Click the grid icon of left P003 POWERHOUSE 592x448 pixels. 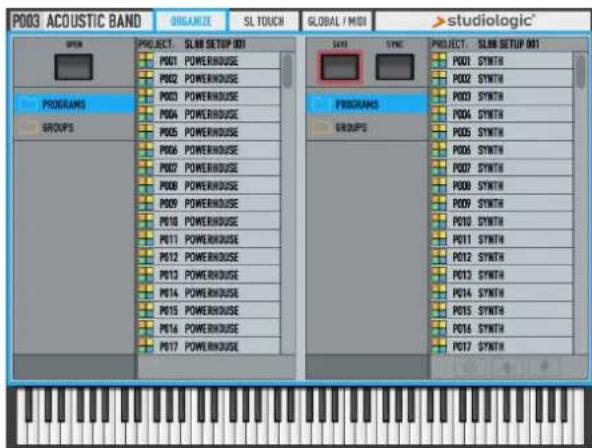[x=146, y=96]
